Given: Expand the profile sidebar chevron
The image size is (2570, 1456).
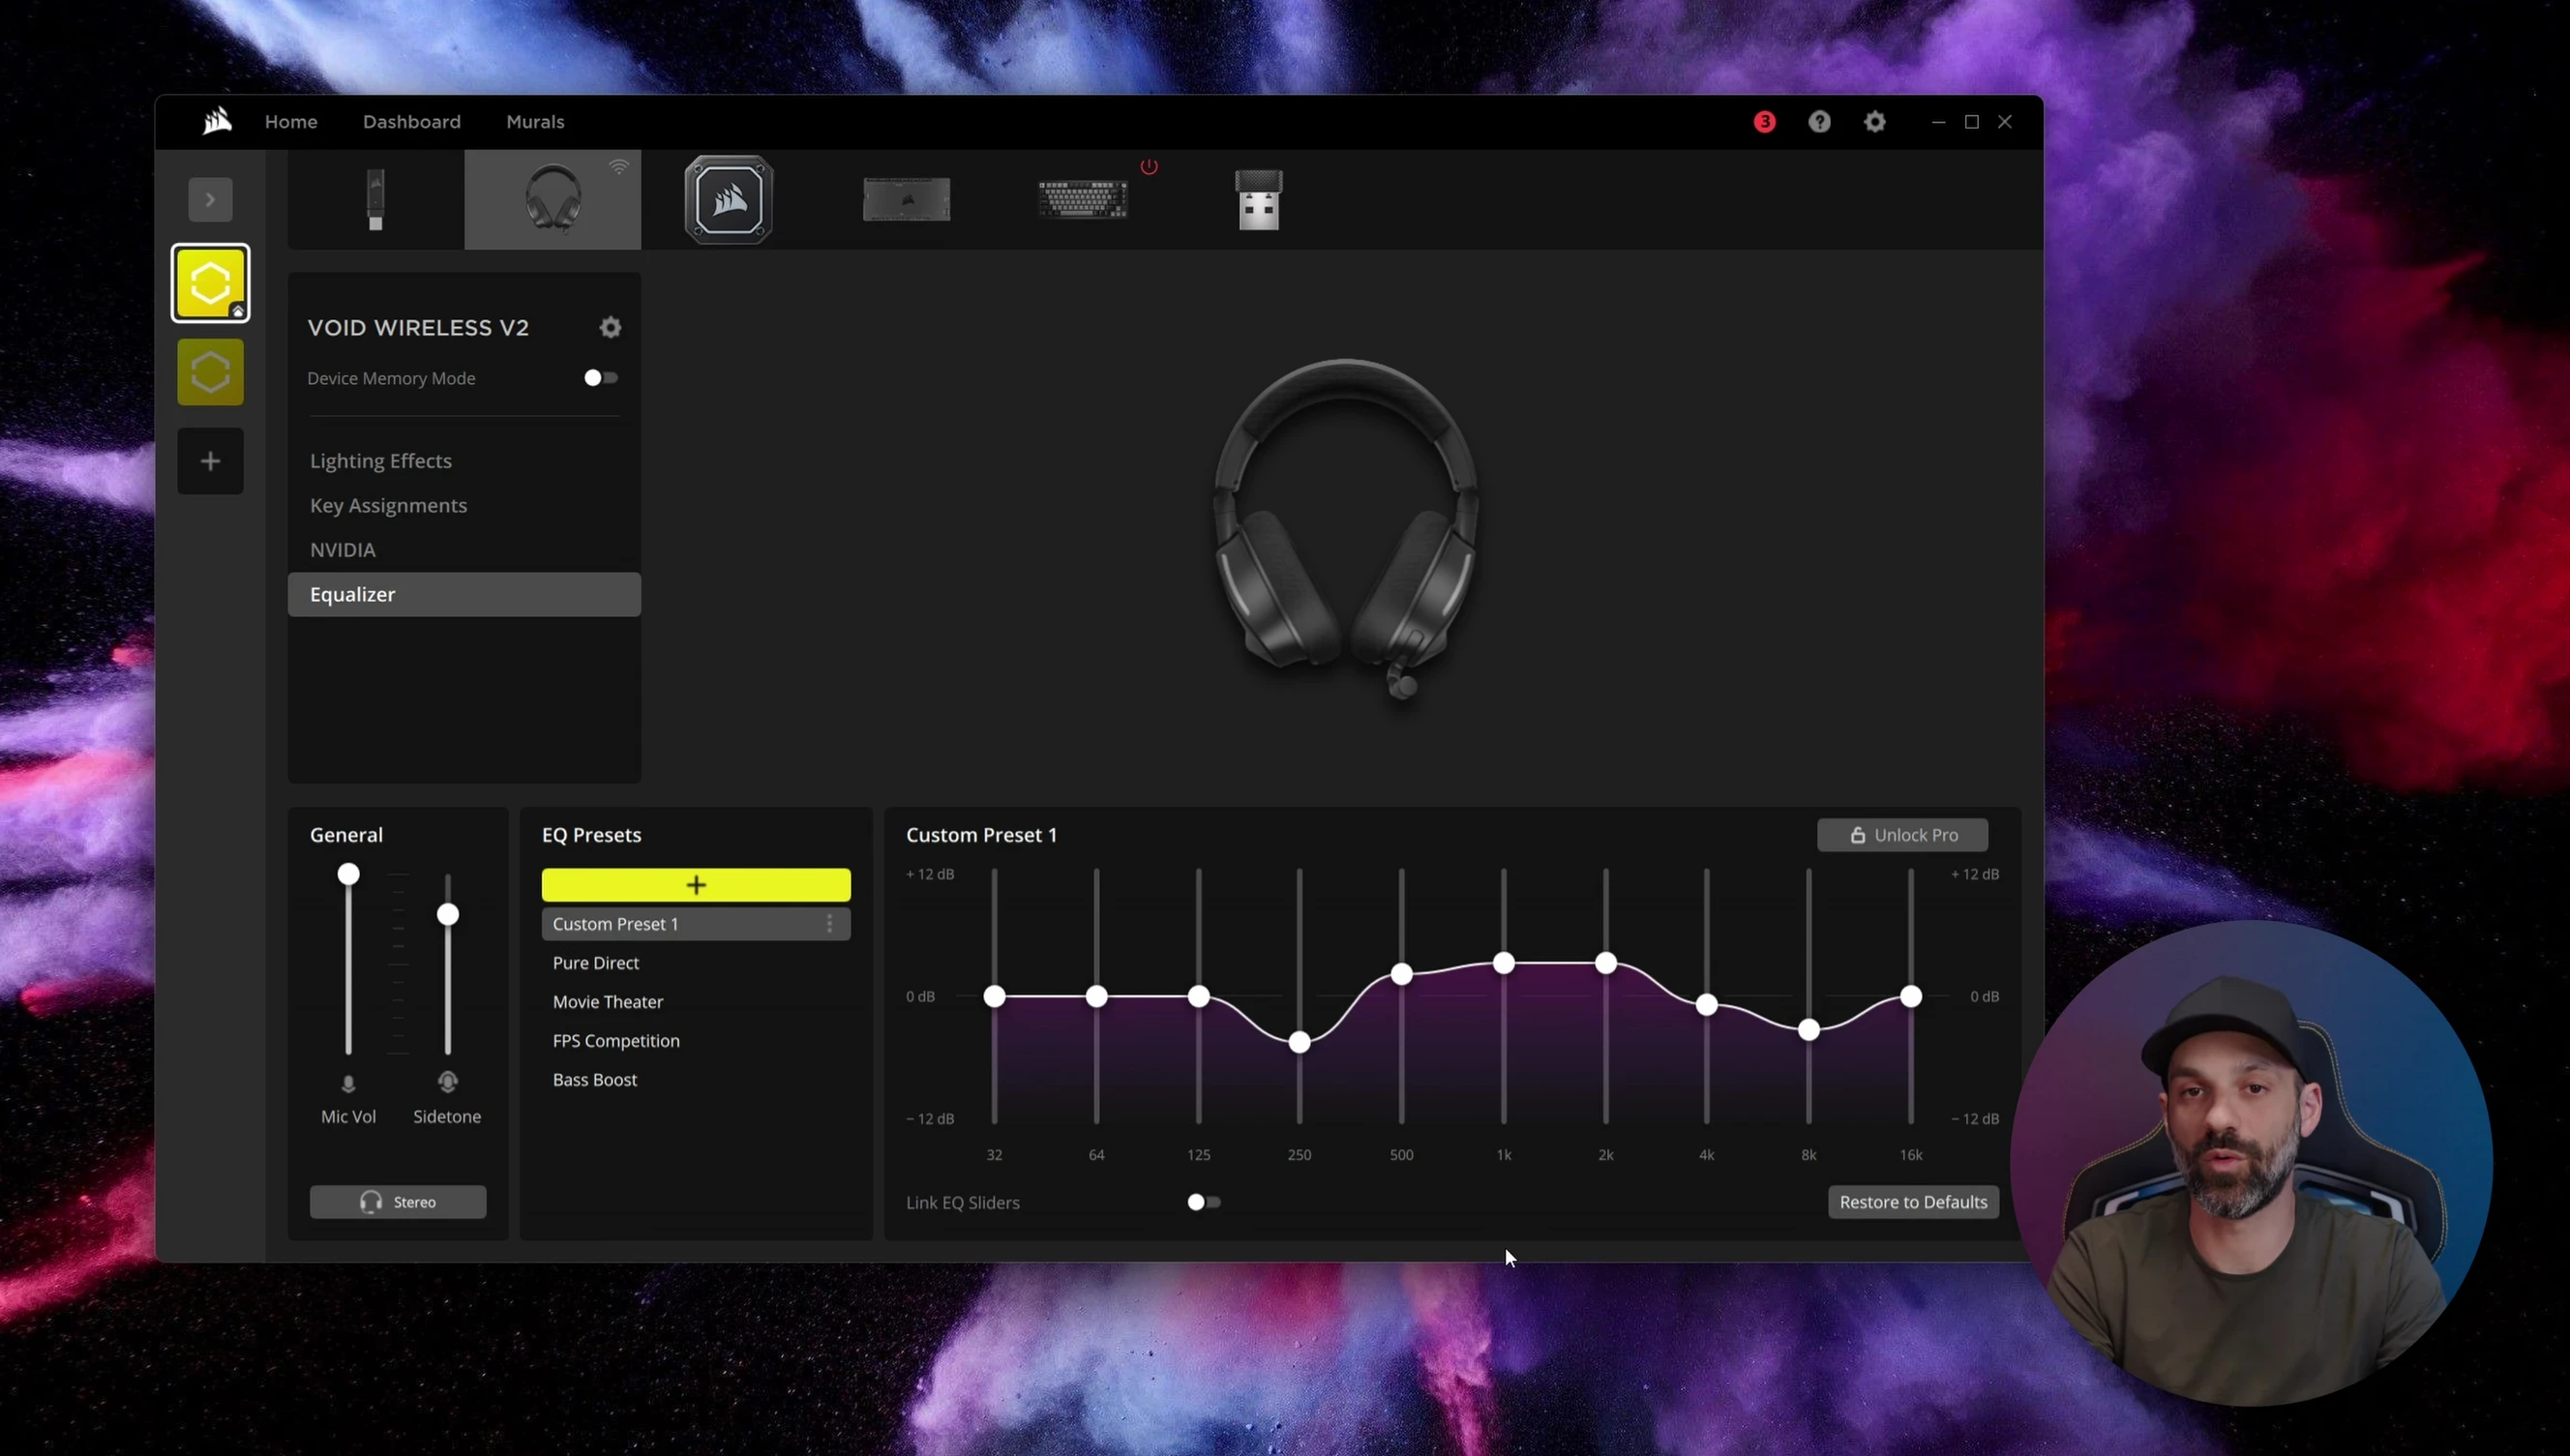Looking at the screenshot, I should (210, 199).
